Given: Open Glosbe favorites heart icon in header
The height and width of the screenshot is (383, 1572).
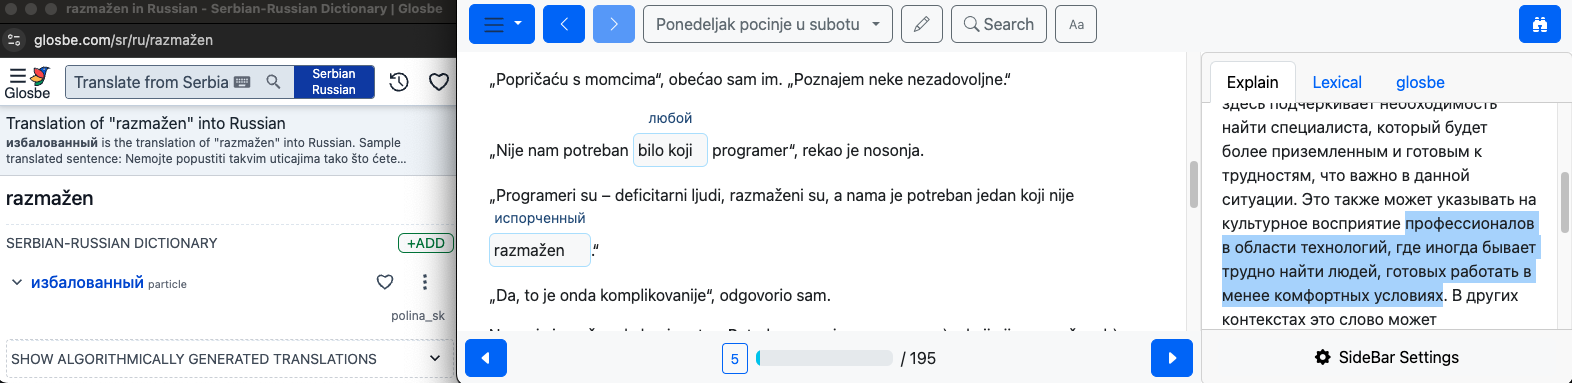Looking at the screenshot, I should pos(439,82).
